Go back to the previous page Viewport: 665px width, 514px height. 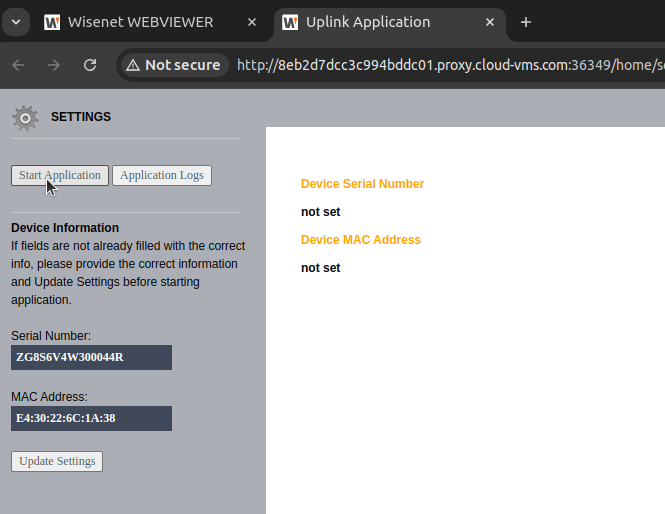(x=18, y=65)
